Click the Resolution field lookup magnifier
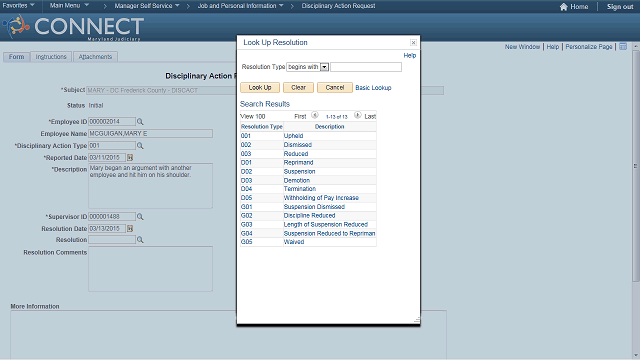This screenshot has width=640, height=360. pos(140,240)
